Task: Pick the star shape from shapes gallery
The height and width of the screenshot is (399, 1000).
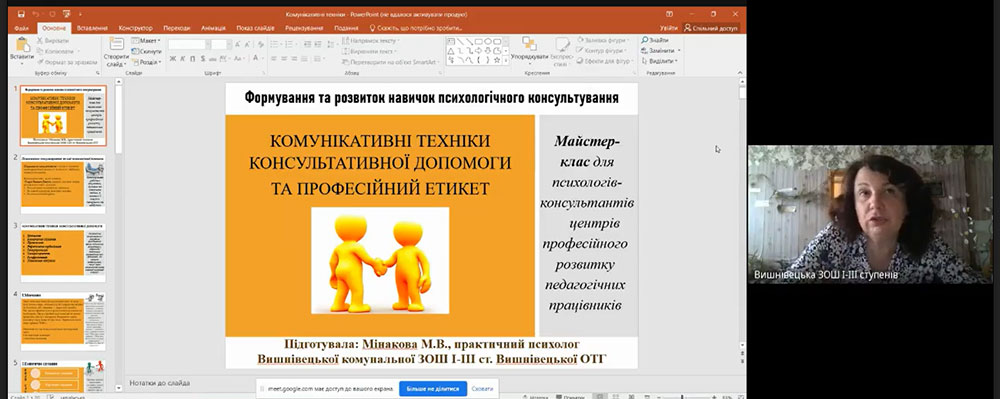Action: 496,60
